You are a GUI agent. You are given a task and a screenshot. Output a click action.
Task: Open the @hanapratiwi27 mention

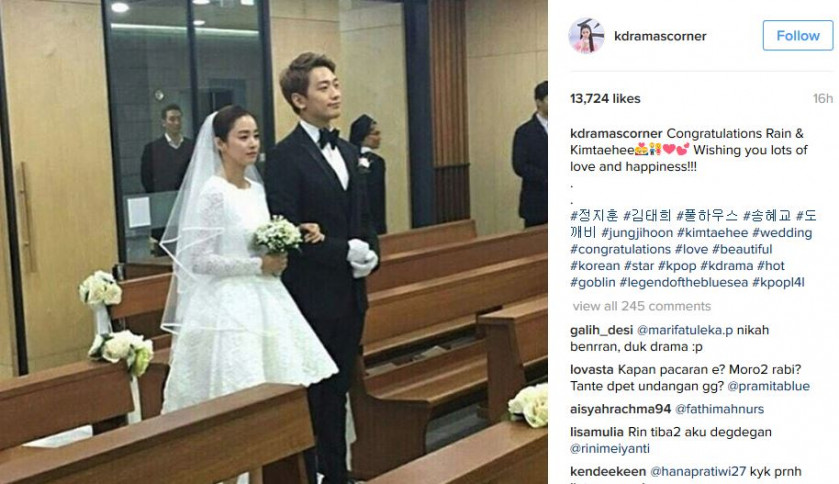click(x=698, y=472)
